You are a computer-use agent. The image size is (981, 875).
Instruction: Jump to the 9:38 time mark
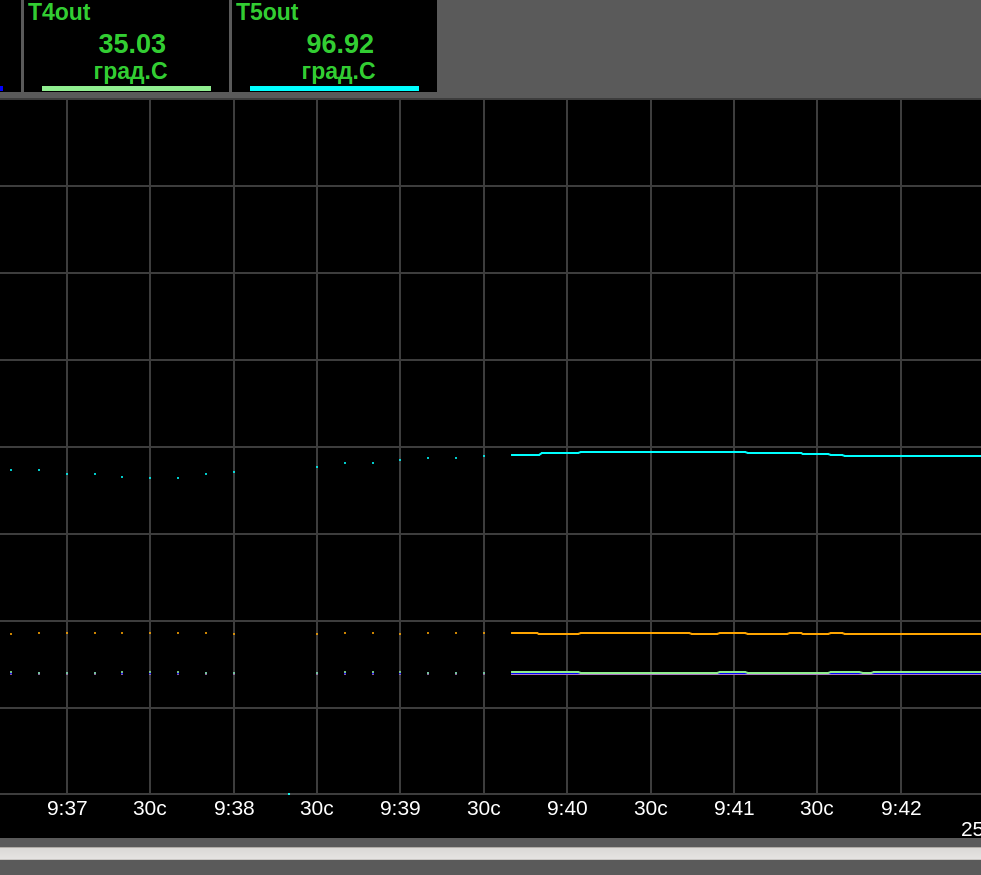pos(234,808)
